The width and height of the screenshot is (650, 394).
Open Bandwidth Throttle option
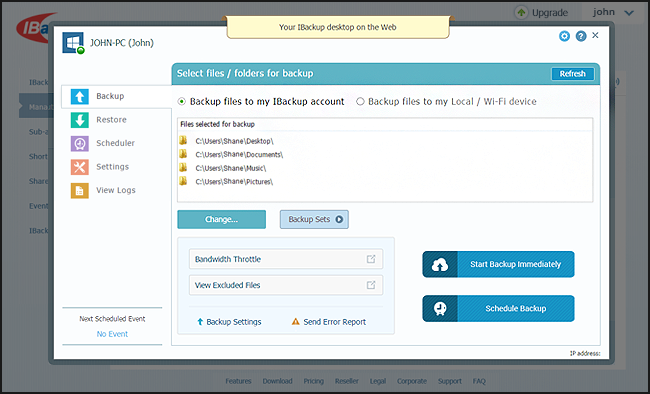pyautogui.click(x=286, y=259)
